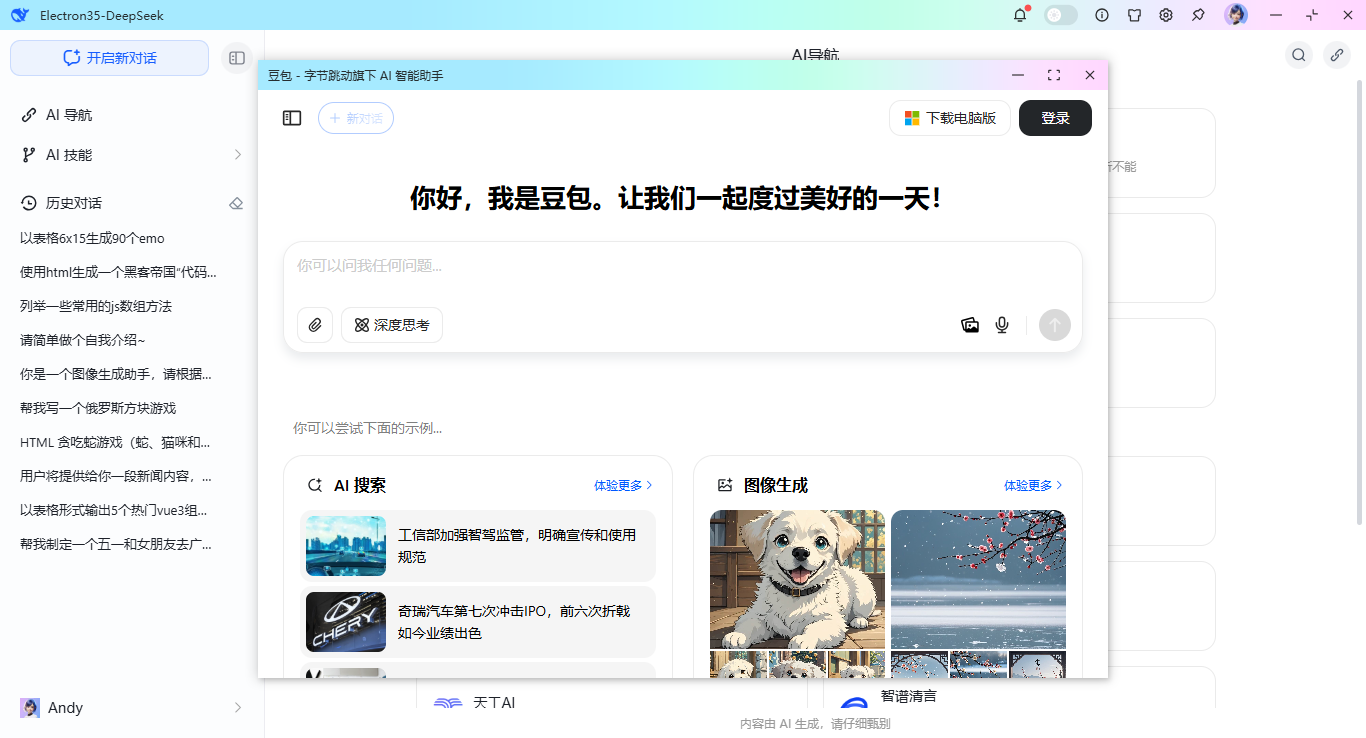Open the plum blossom snow image thumbnail
Screen dimensions: 1366x738
click(x=978, y=579)
